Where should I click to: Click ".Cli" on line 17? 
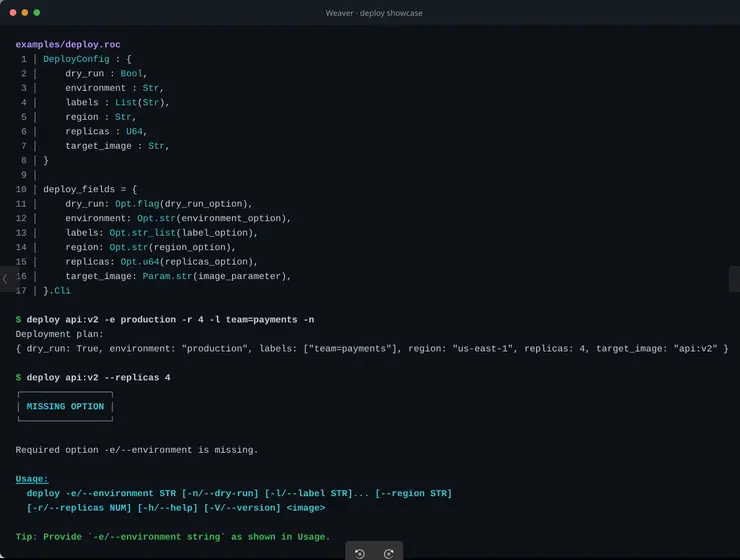click(x=59, y=291)
